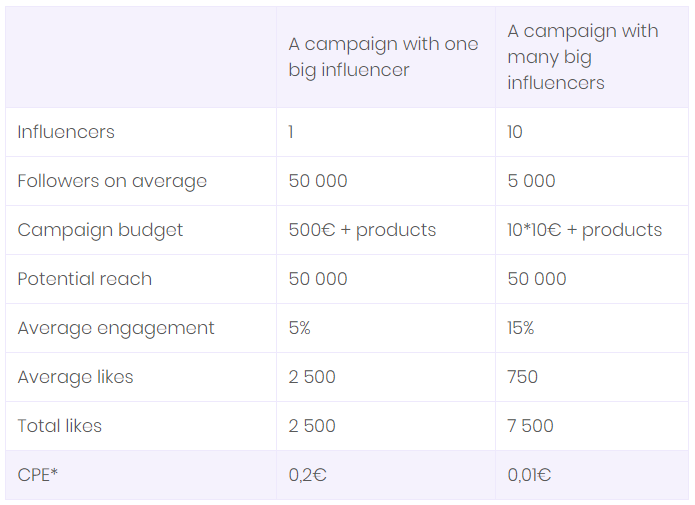Select the "Total likes" row label
The height and width of the screenshot is (505, 695).
pyautogui.click(x=60, y=426)
